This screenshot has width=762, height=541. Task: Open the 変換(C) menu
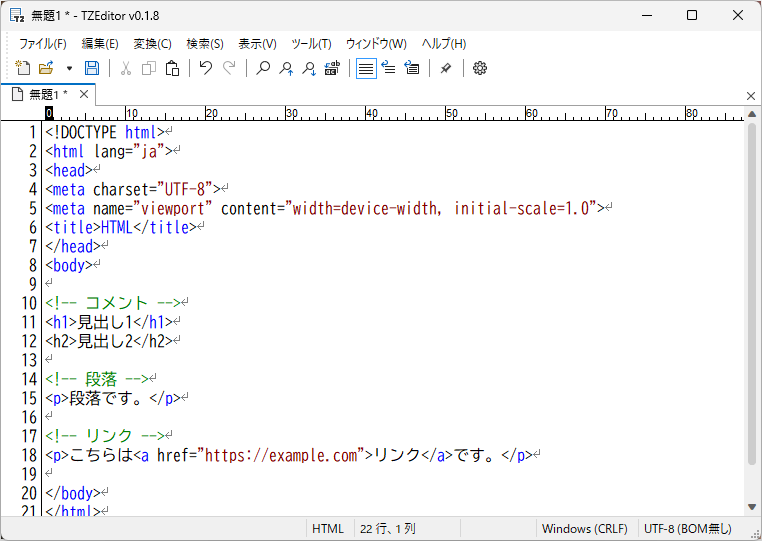(x=152, y=44)
